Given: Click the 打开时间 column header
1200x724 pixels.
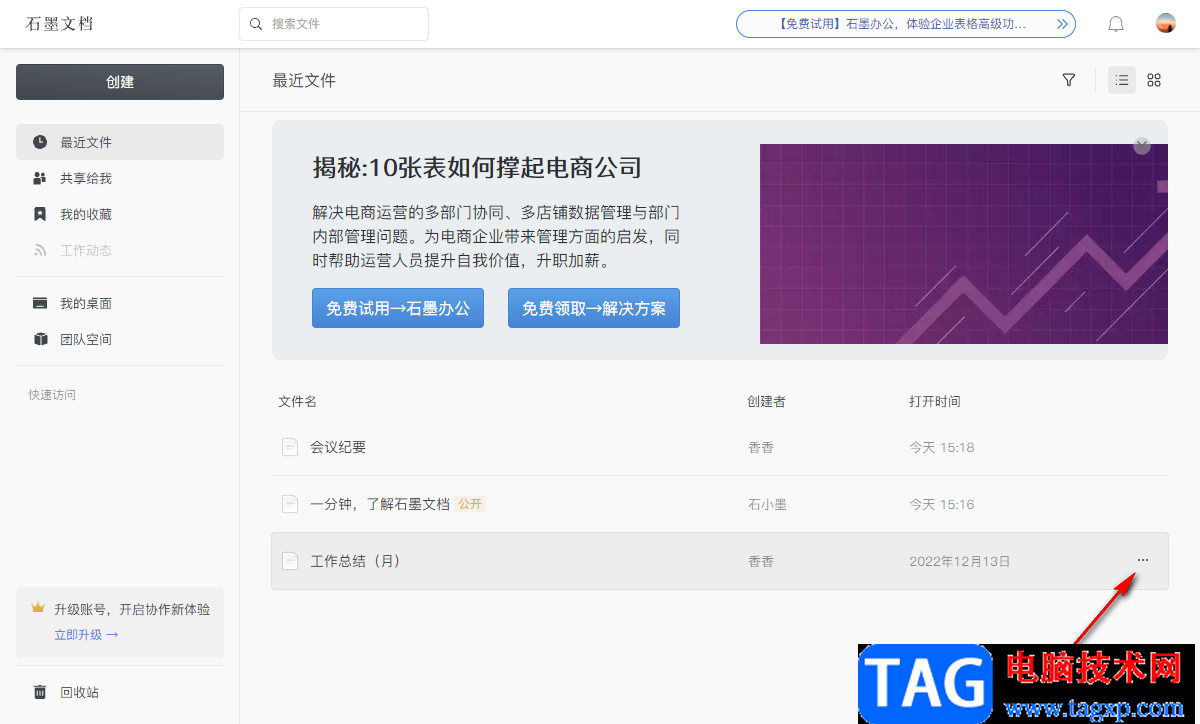Looking at the screenshot, I should (x=935, y=401).
